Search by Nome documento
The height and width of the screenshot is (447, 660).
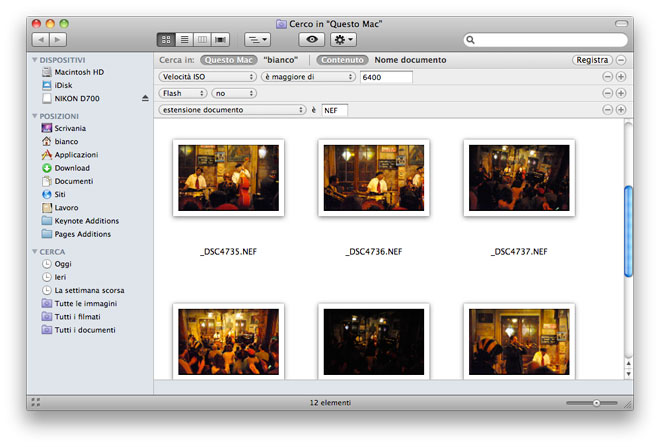410,60
